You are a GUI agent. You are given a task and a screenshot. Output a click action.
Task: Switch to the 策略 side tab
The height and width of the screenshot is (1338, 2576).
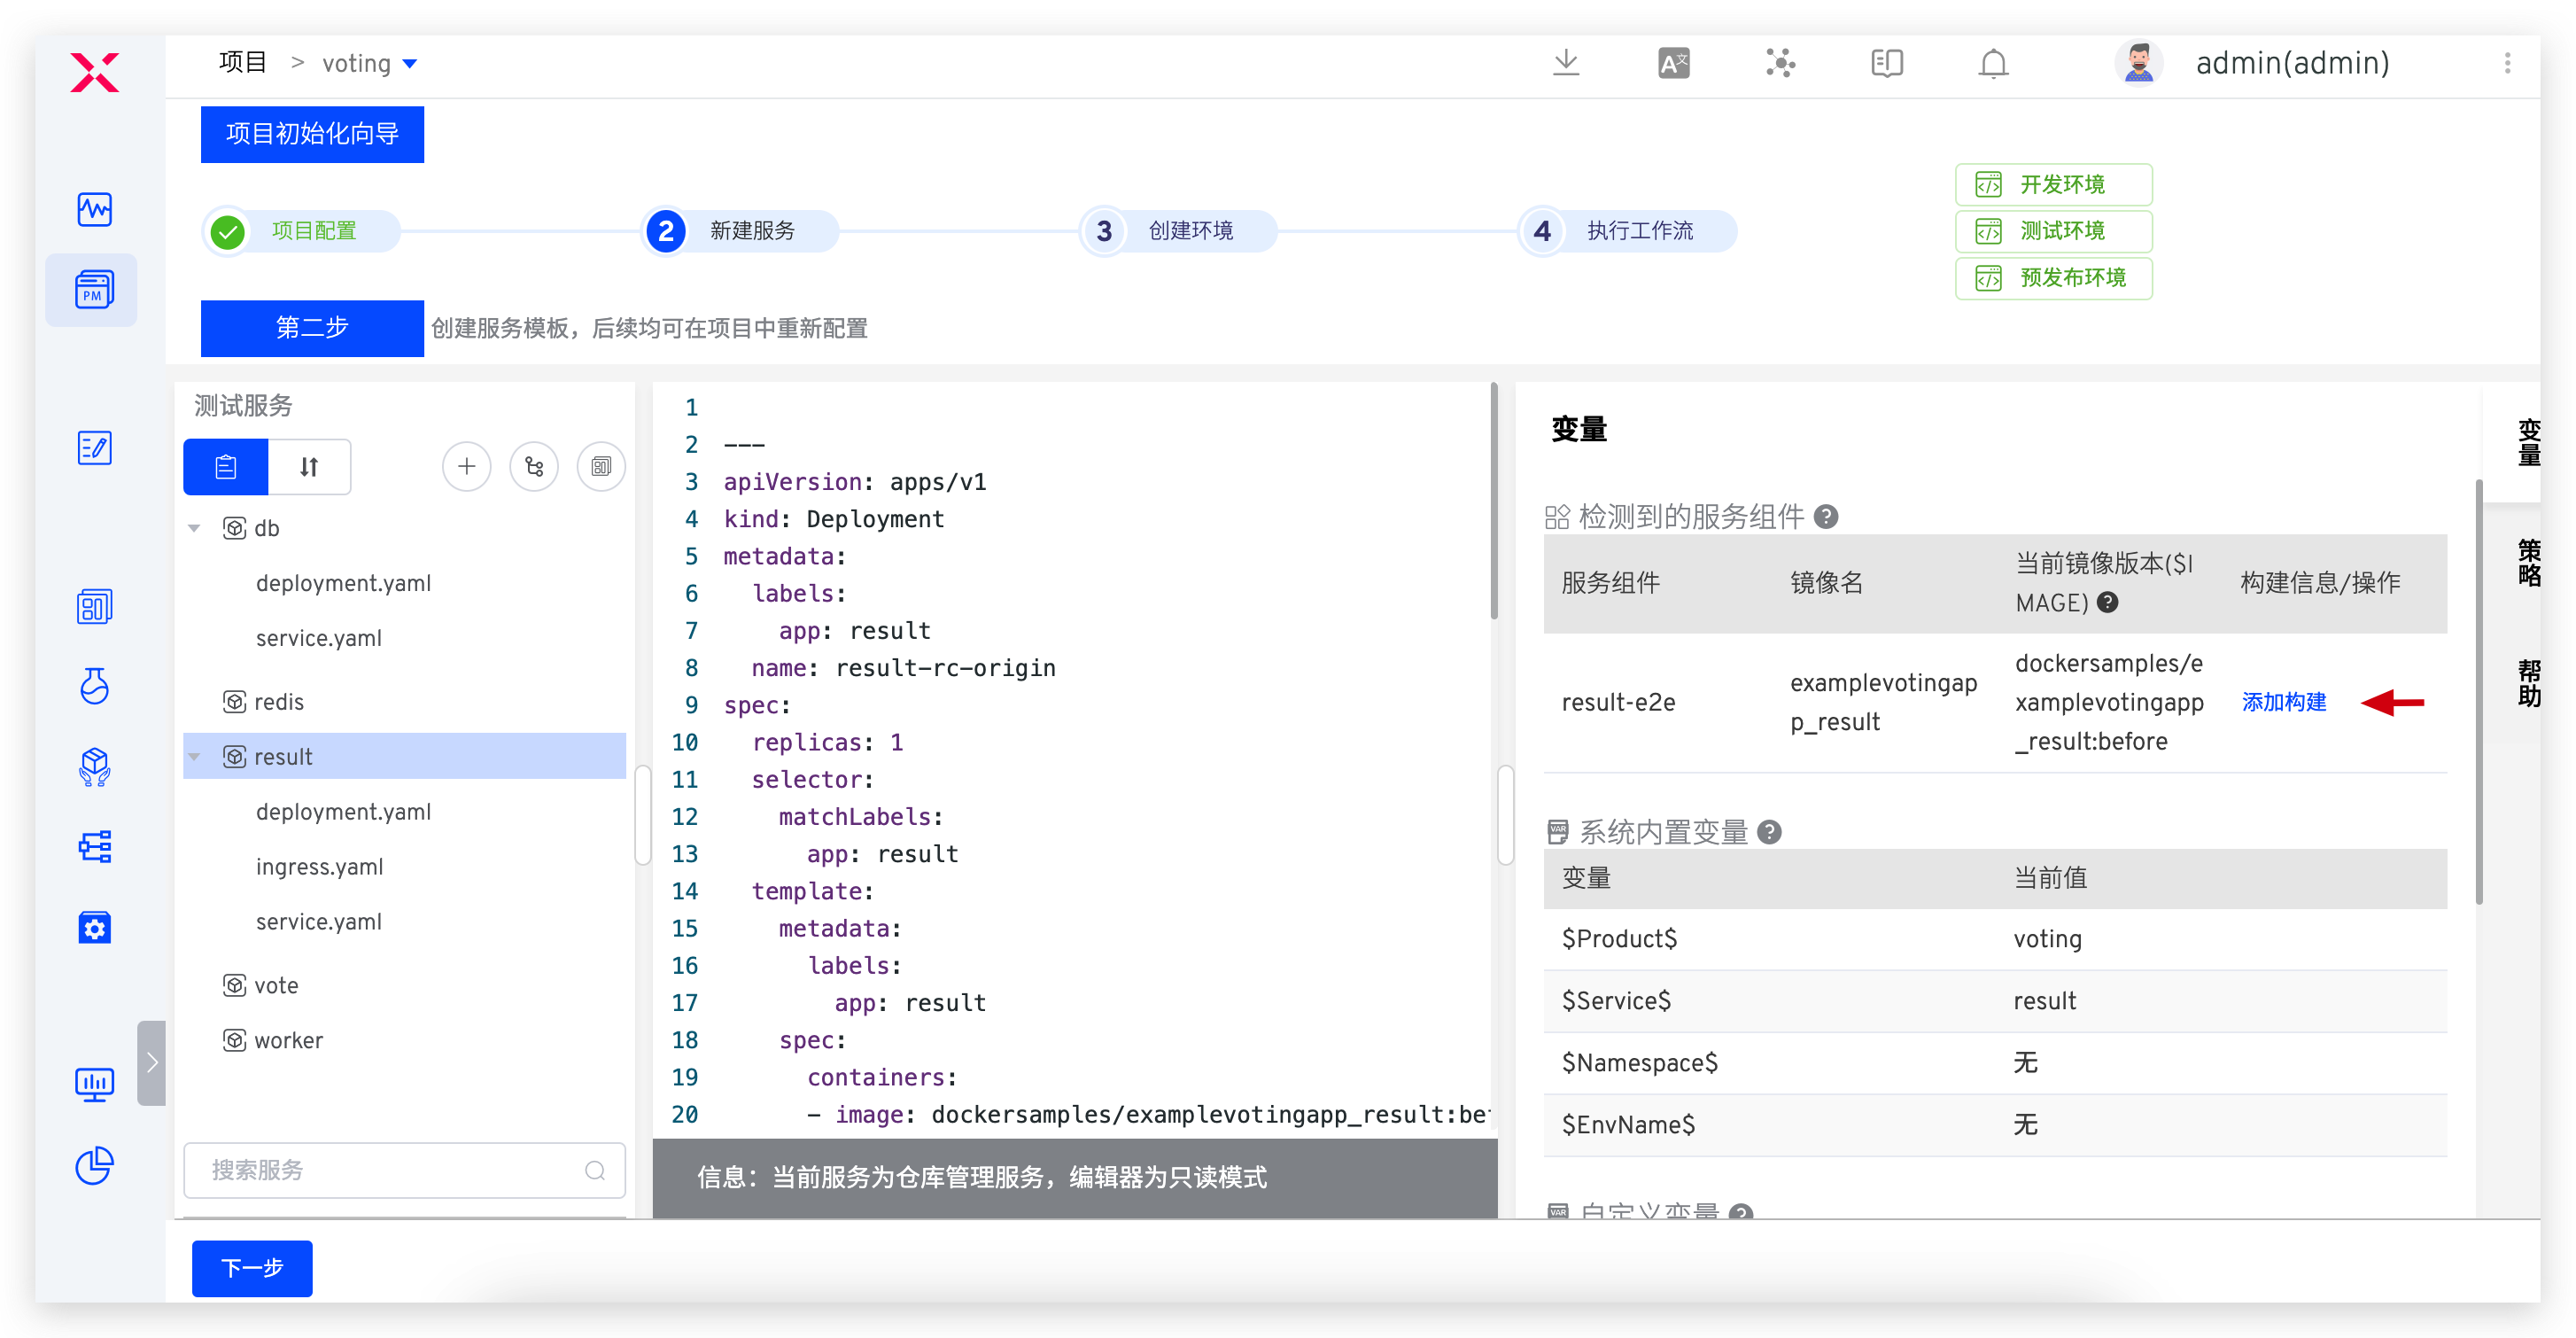coord(2527,561)
